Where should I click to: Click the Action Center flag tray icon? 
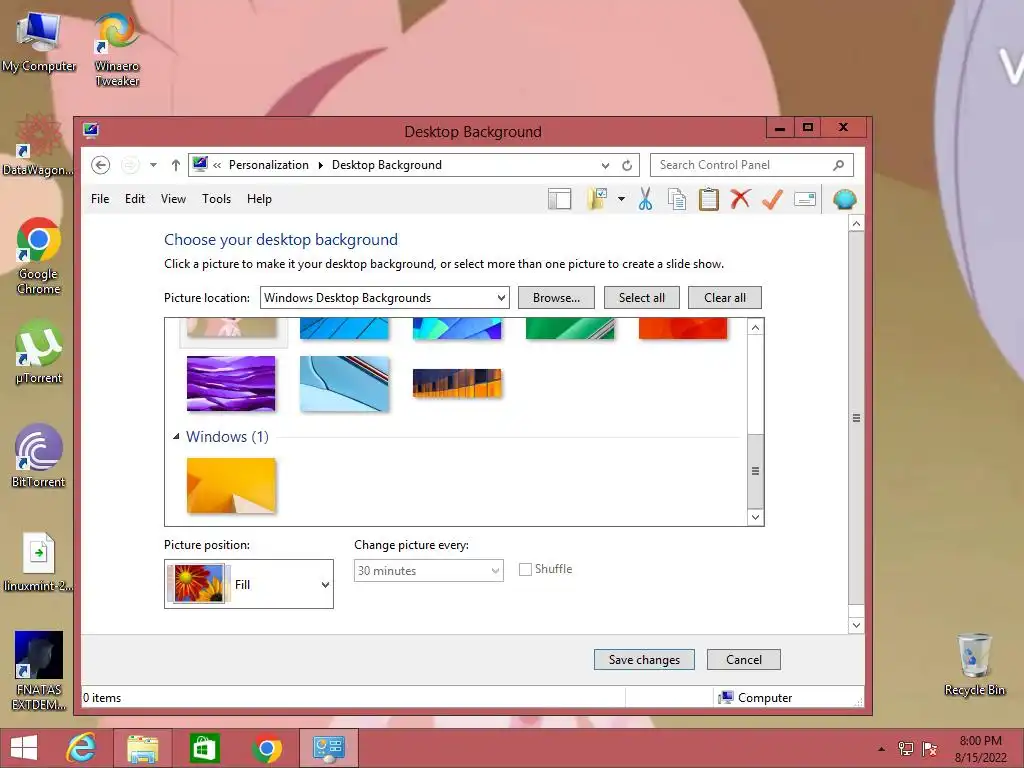point(929,749)
